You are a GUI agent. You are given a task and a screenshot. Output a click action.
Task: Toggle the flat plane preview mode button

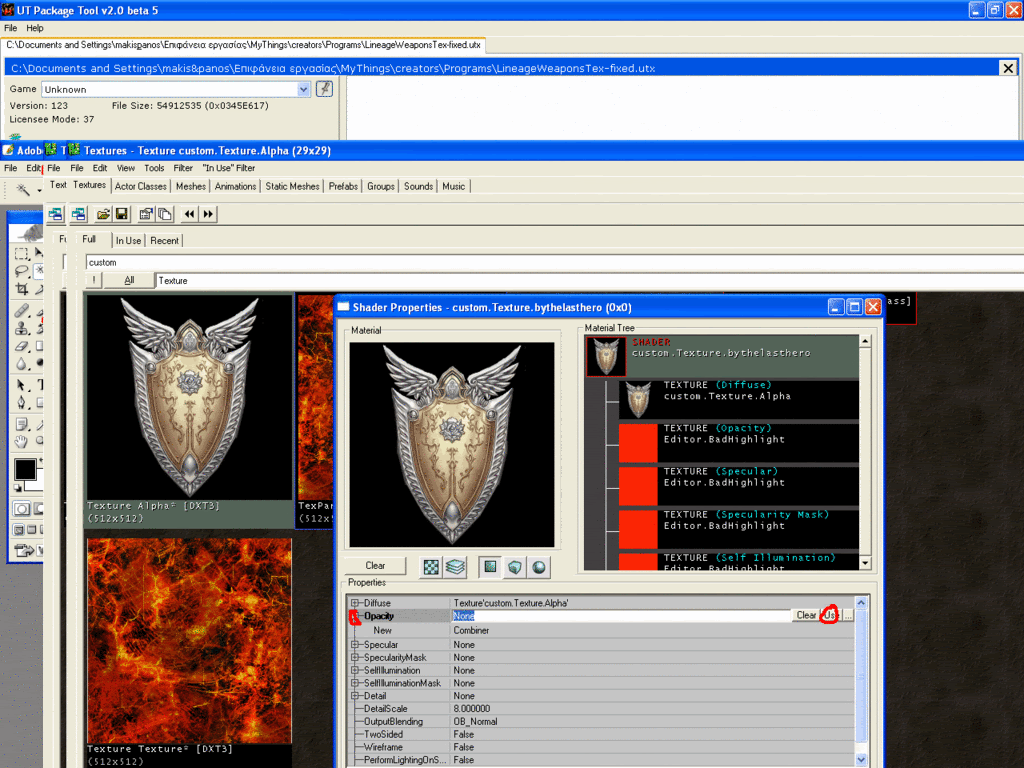pyautogui.click(x=490, y=567)
